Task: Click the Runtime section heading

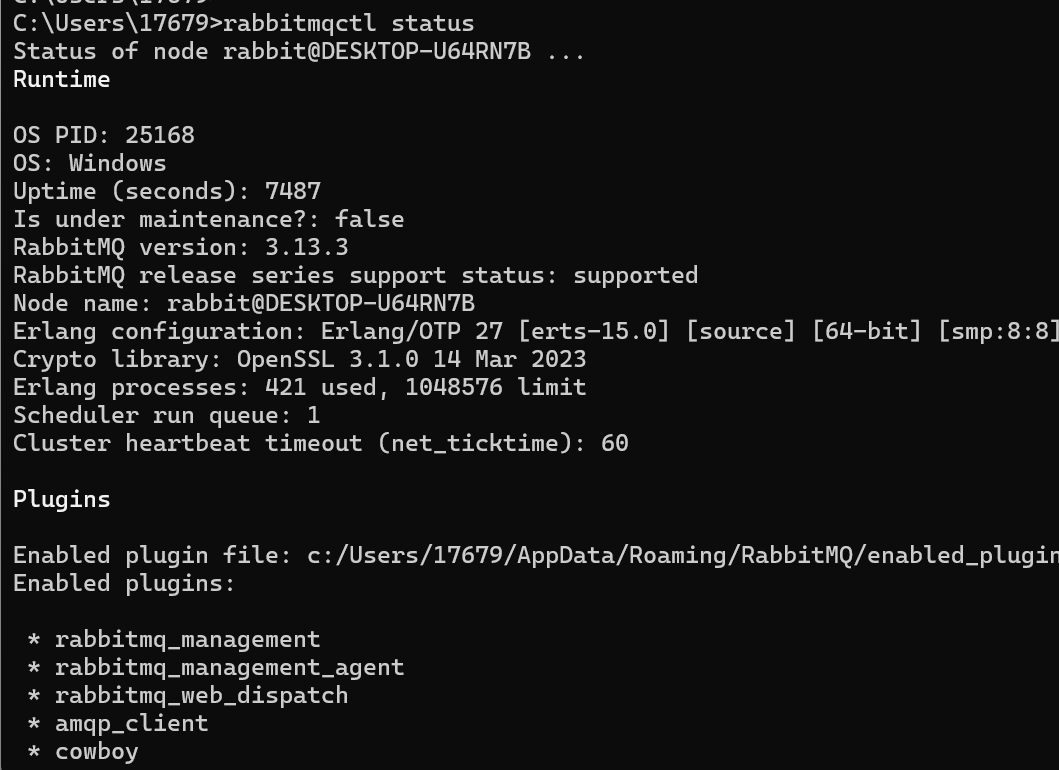Action: click(61, 80)
